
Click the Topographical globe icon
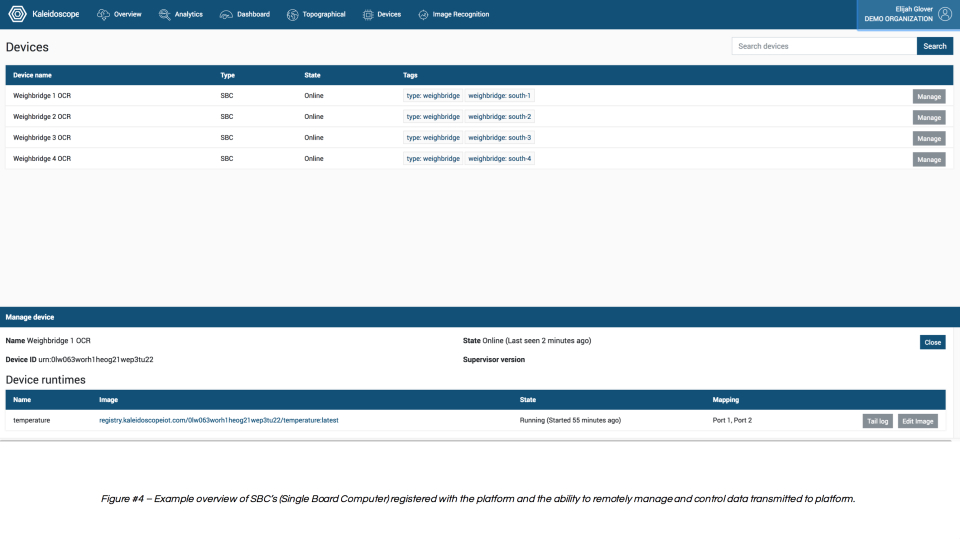[x=293, y=15]
